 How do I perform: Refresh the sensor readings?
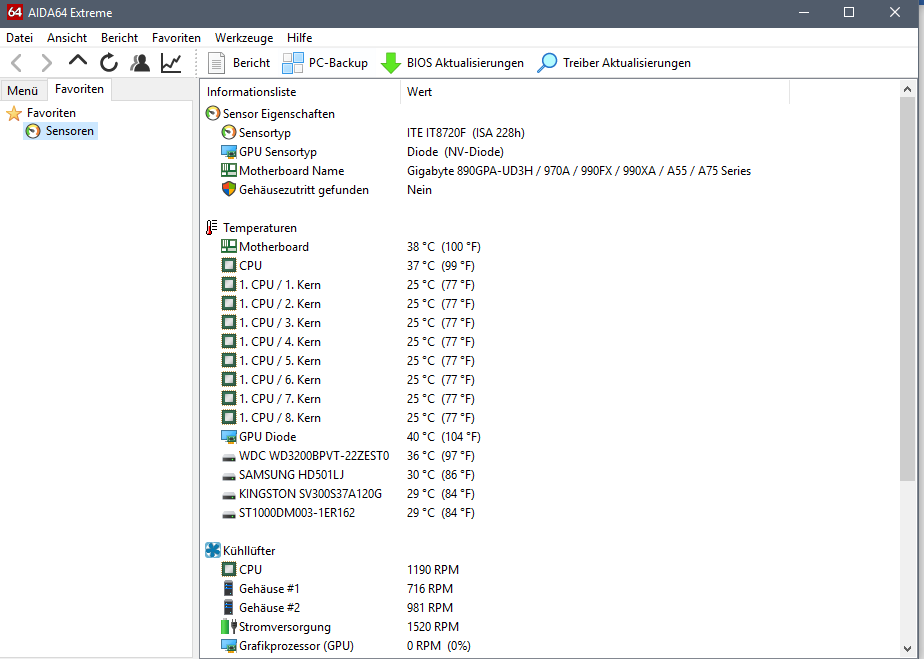coord(109,62)
